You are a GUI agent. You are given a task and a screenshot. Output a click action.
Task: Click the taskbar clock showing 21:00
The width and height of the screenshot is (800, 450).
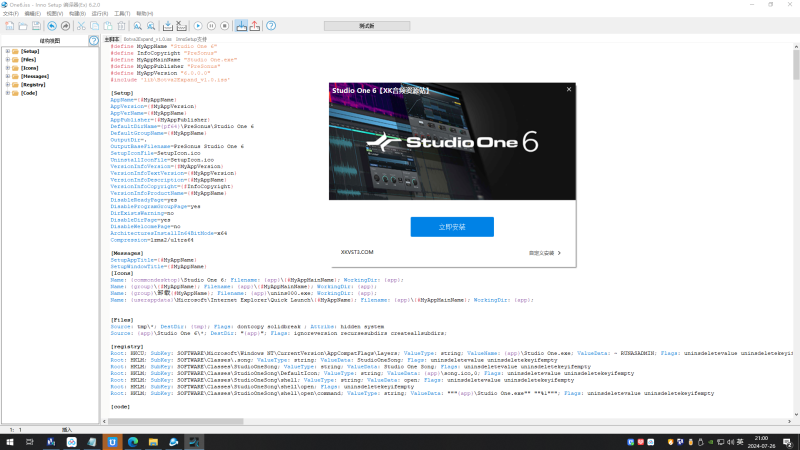pos(761,442)
